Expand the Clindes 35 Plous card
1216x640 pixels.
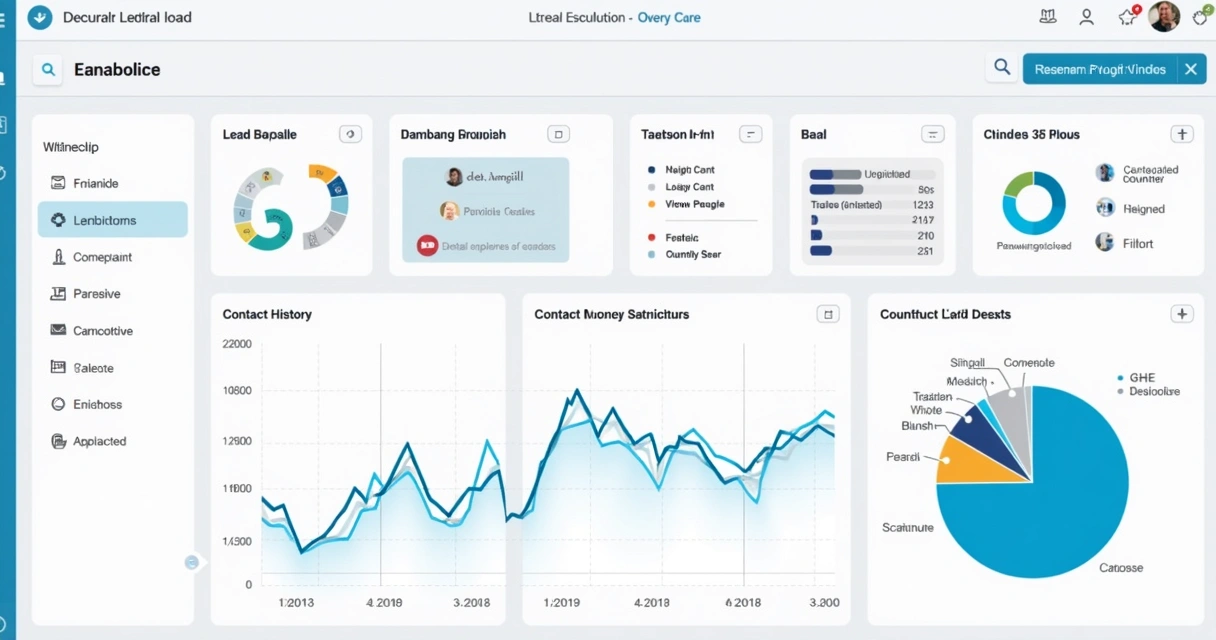point(1182,134)
